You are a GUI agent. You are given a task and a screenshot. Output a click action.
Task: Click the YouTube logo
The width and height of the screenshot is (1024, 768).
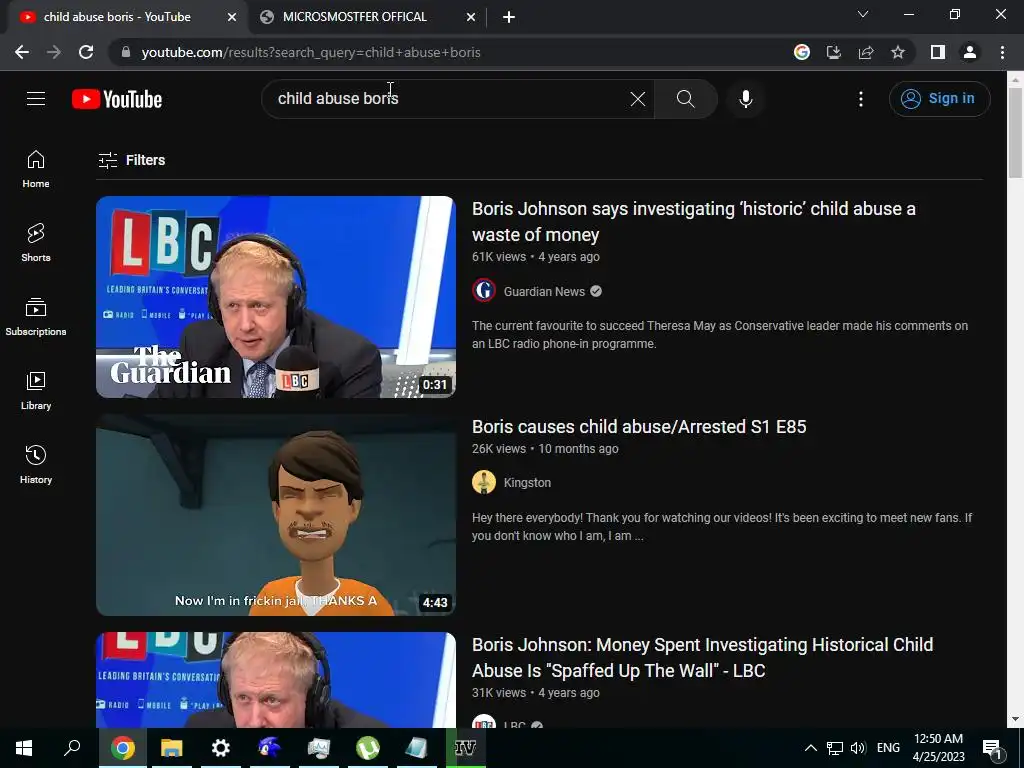point(117,99)
